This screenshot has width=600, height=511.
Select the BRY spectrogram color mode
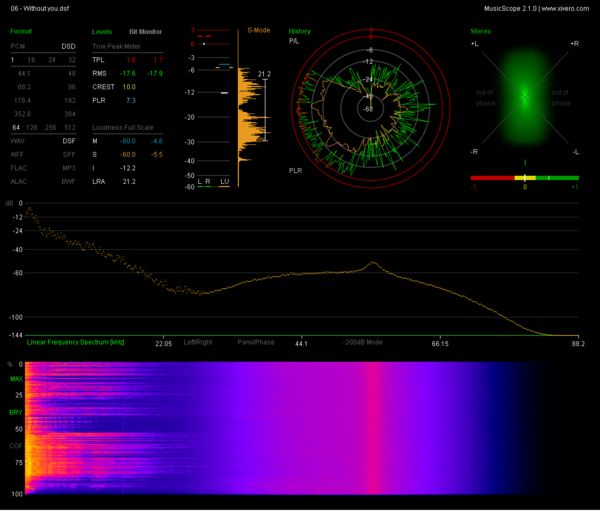tap(16, 412)
